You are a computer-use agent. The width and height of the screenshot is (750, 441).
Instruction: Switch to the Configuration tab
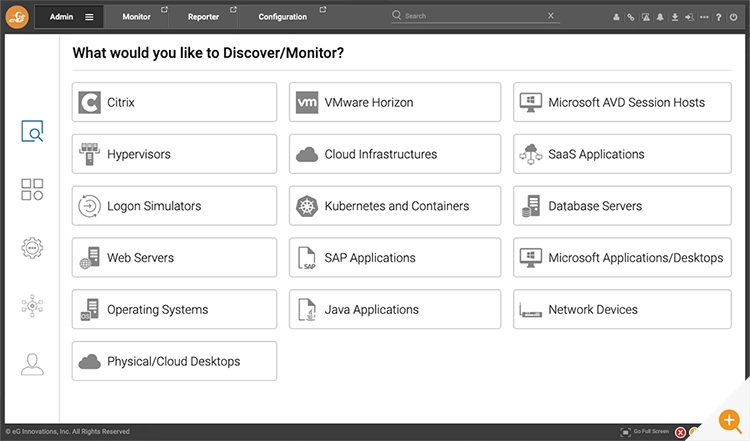[283, 17]
